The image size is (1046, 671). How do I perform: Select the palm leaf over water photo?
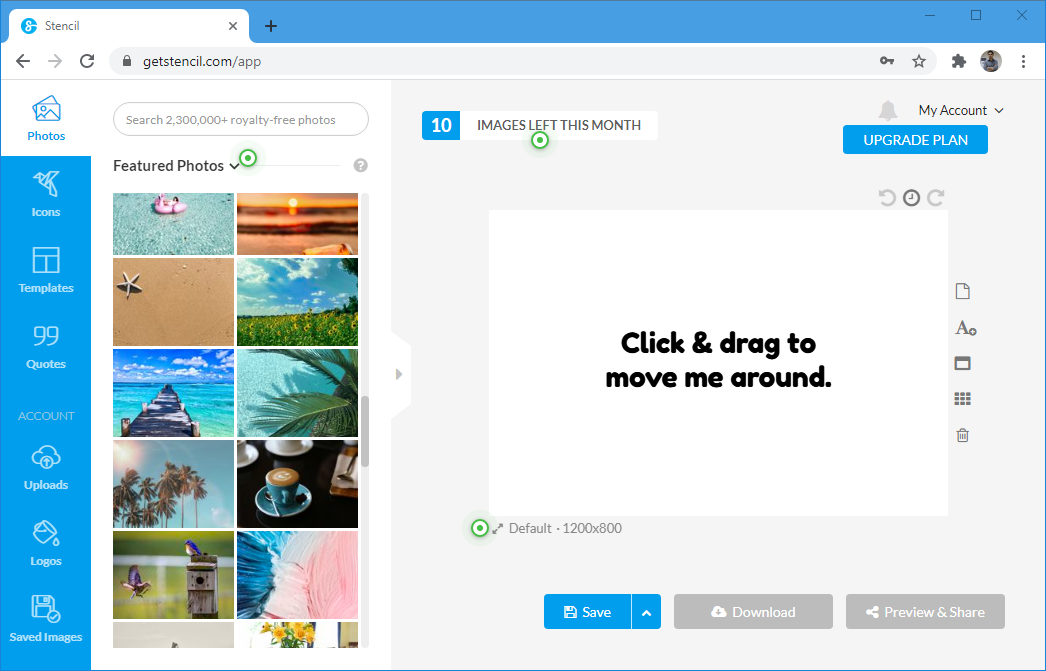pyautogui.click(x=298, y=393)
